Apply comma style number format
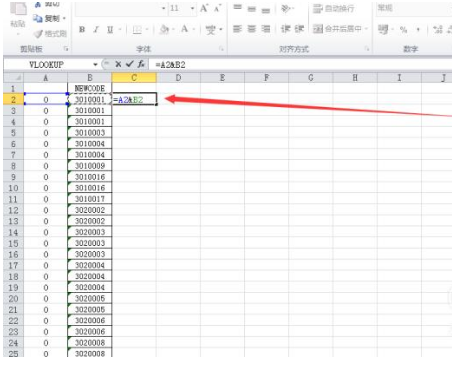 418,30
